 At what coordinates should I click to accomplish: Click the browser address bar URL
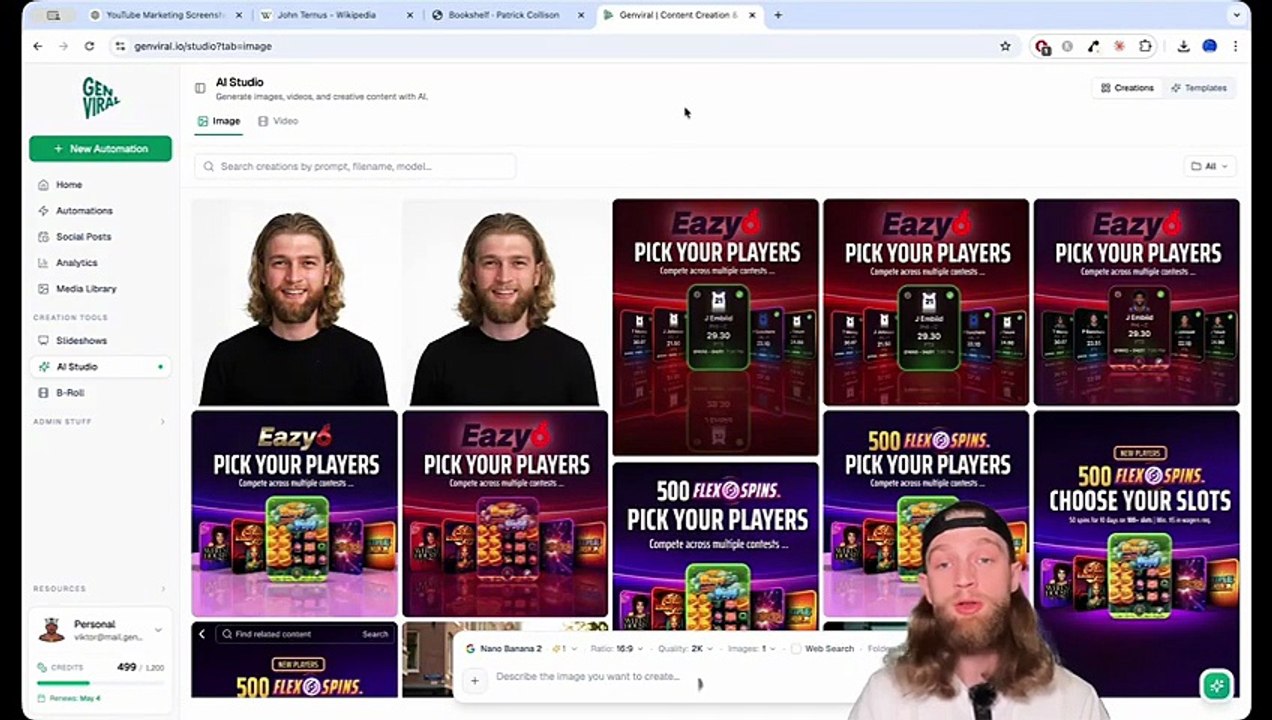tap(203, 46)
